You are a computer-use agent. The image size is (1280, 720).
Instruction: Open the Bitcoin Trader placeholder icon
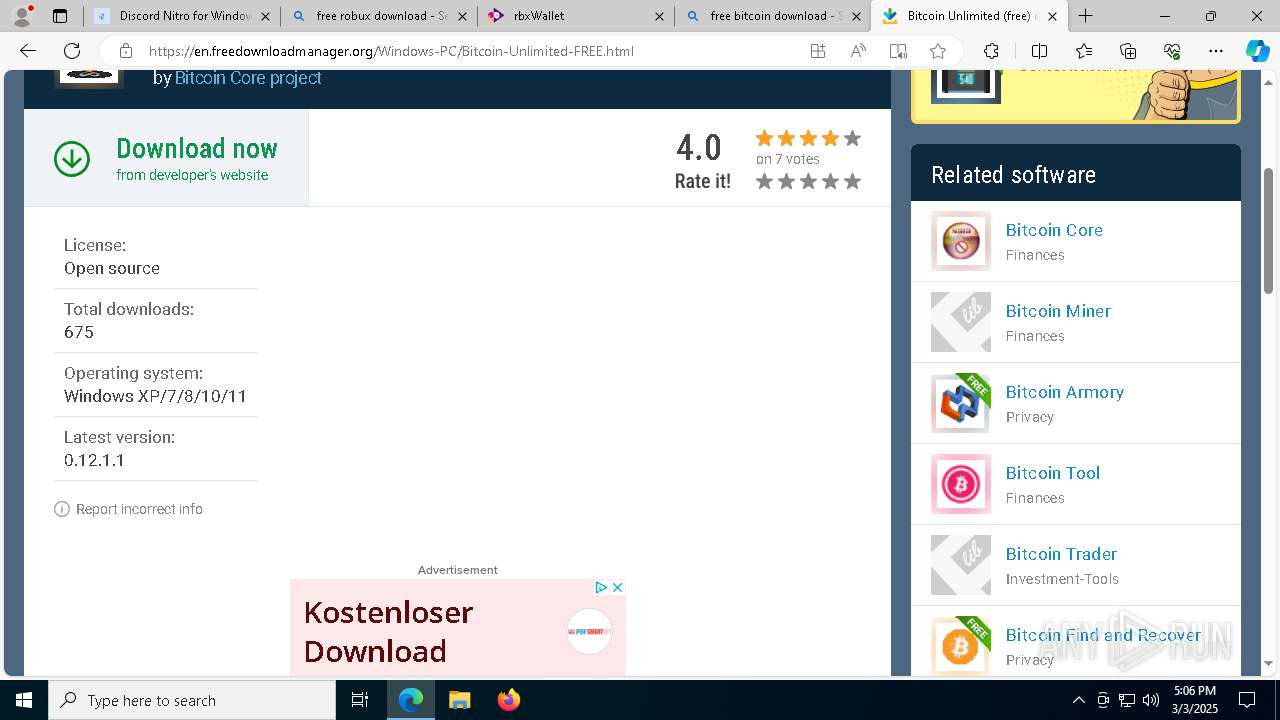(x=961, y=565)
